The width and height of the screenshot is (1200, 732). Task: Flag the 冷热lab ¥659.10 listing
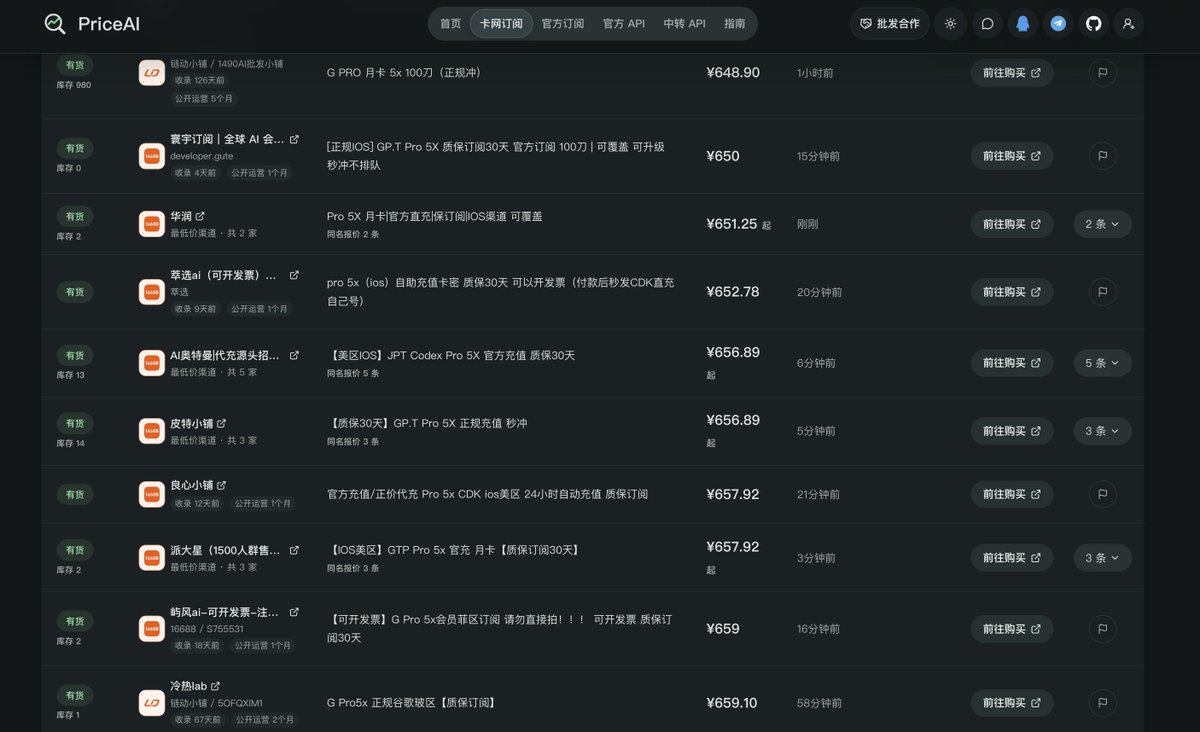tap(1103, 703)
